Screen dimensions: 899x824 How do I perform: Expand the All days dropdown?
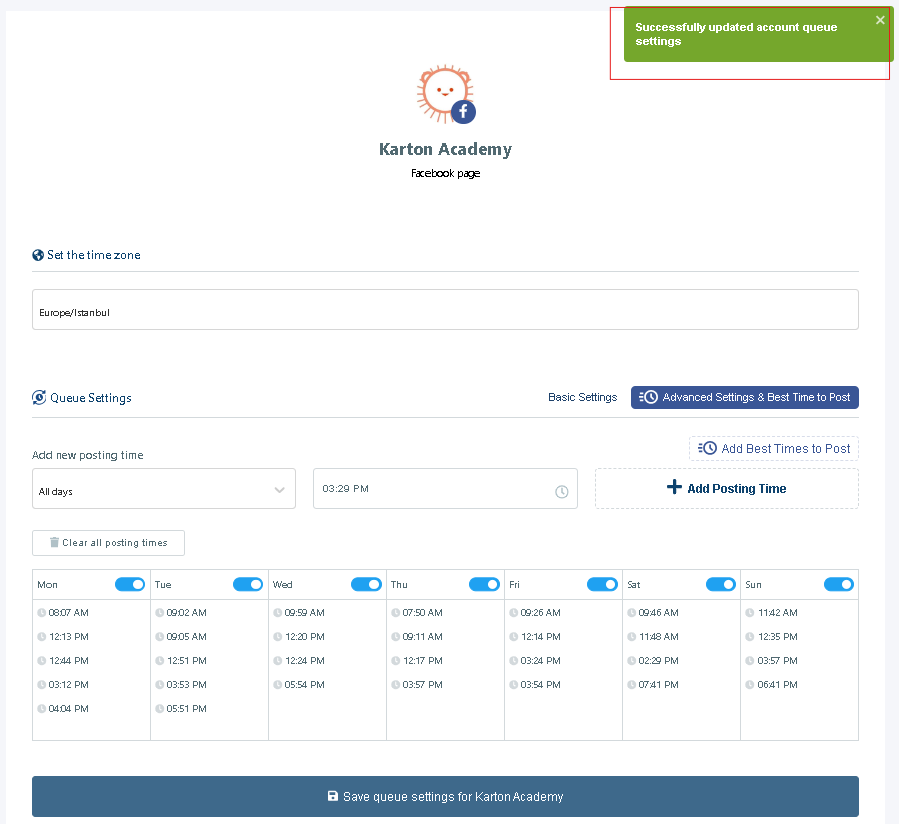point(164,489)
